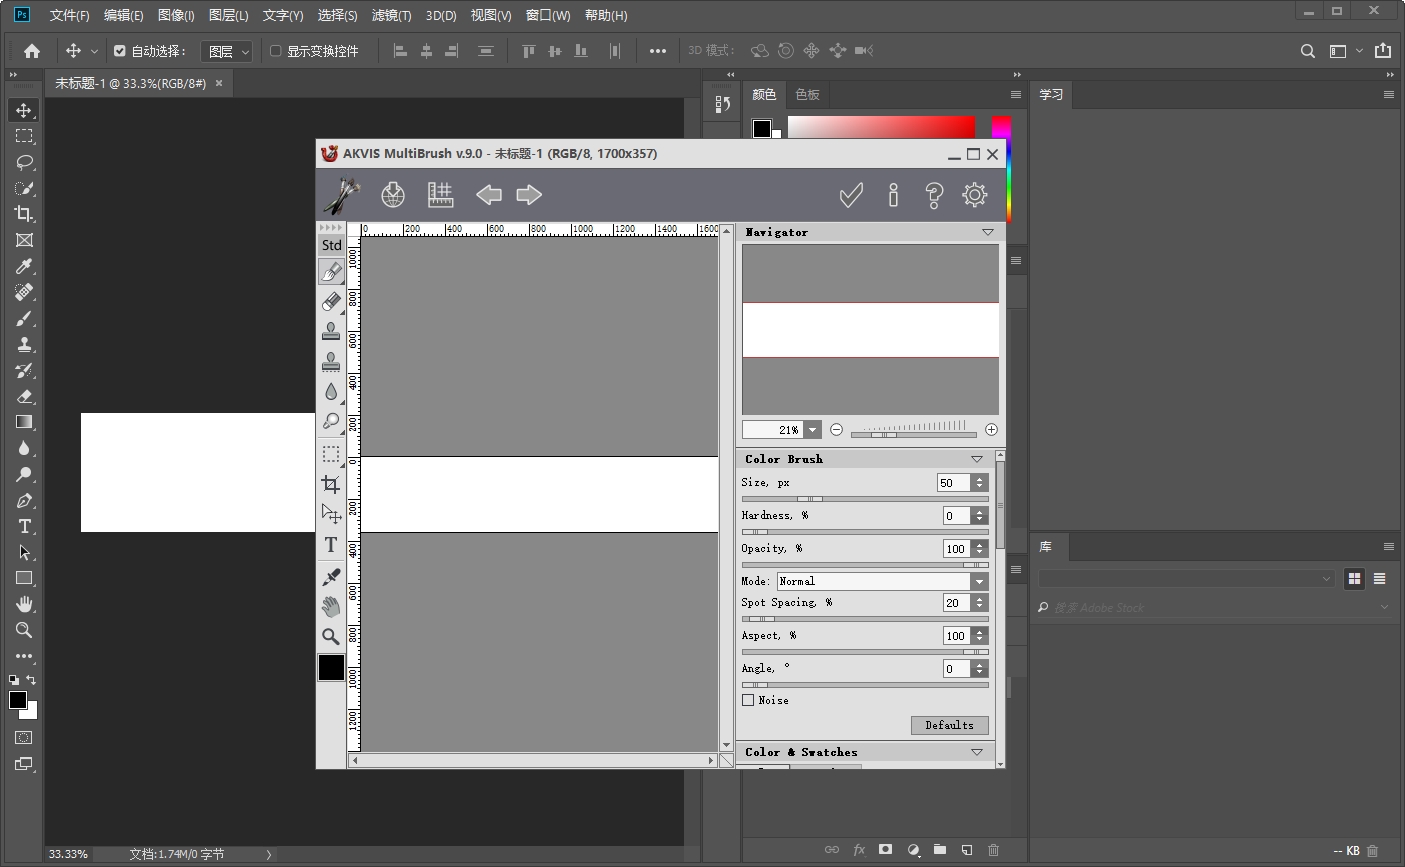The width and height of the screenshot is (1405, 867).
Task: Click the Size px input field
Action: click(x=953, y=483)
